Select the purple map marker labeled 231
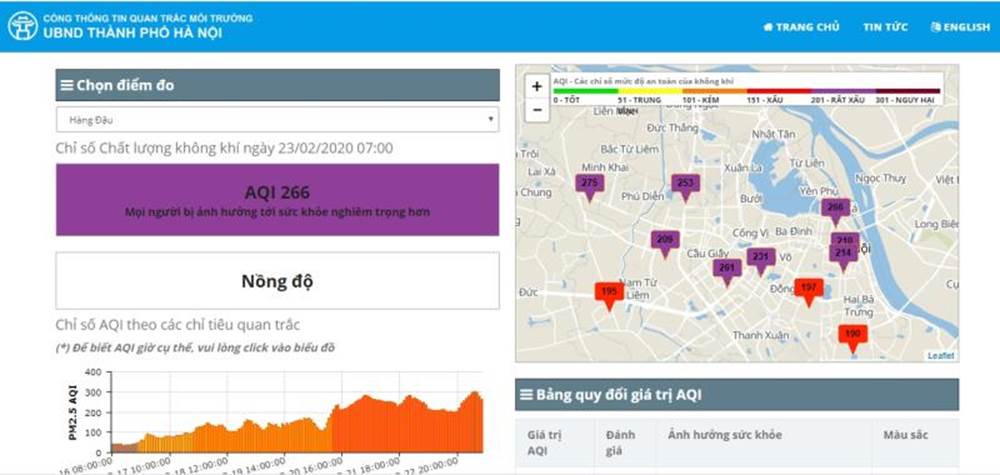 (761, 258)
